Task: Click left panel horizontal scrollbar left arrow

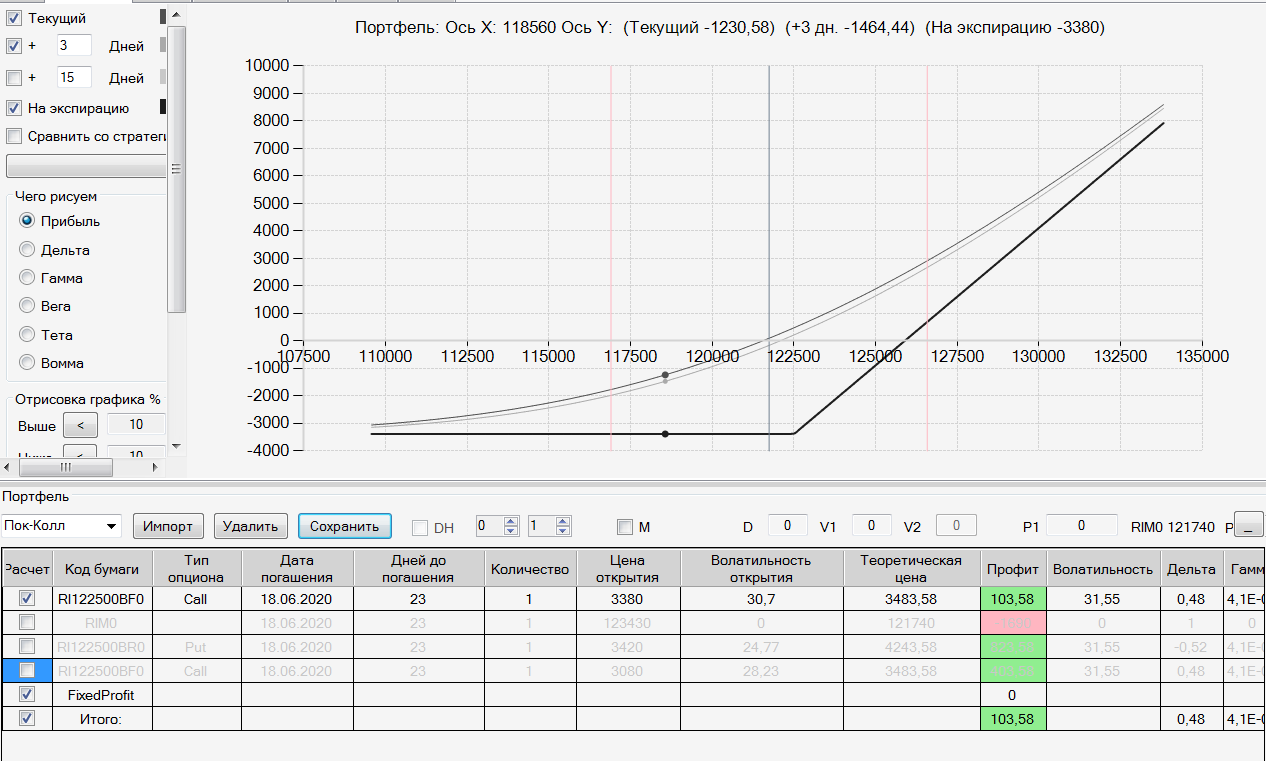Action: pos(9,466)
